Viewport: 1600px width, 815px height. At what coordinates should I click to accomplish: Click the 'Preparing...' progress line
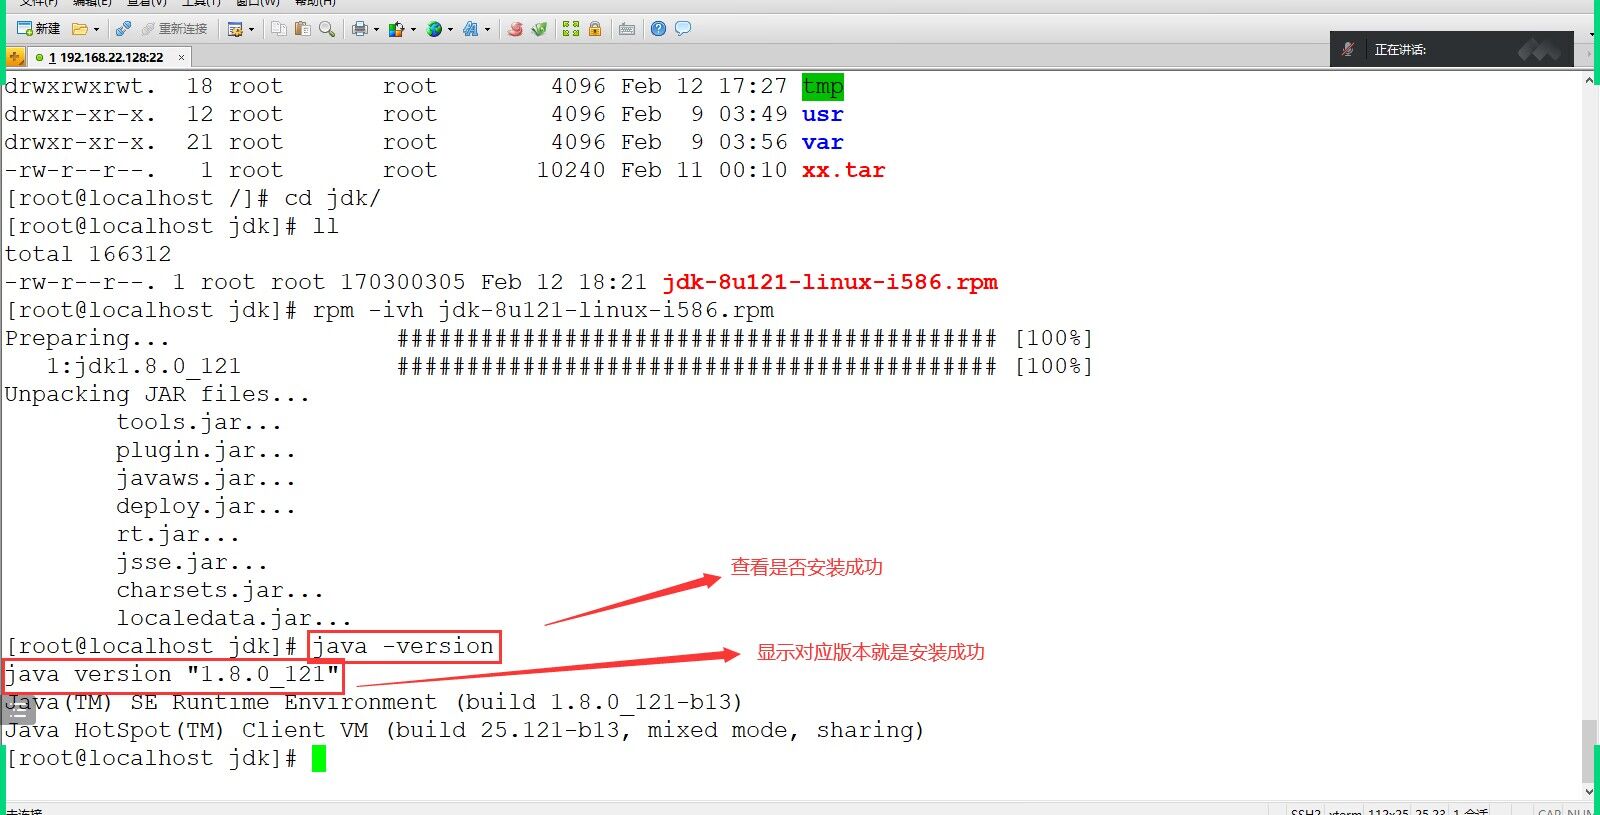click(549, 339)
